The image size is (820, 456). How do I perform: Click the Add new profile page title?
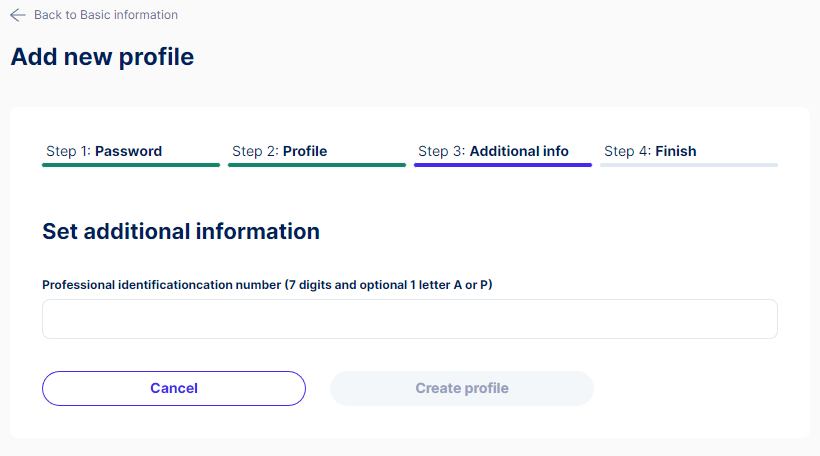pos(102,56)
